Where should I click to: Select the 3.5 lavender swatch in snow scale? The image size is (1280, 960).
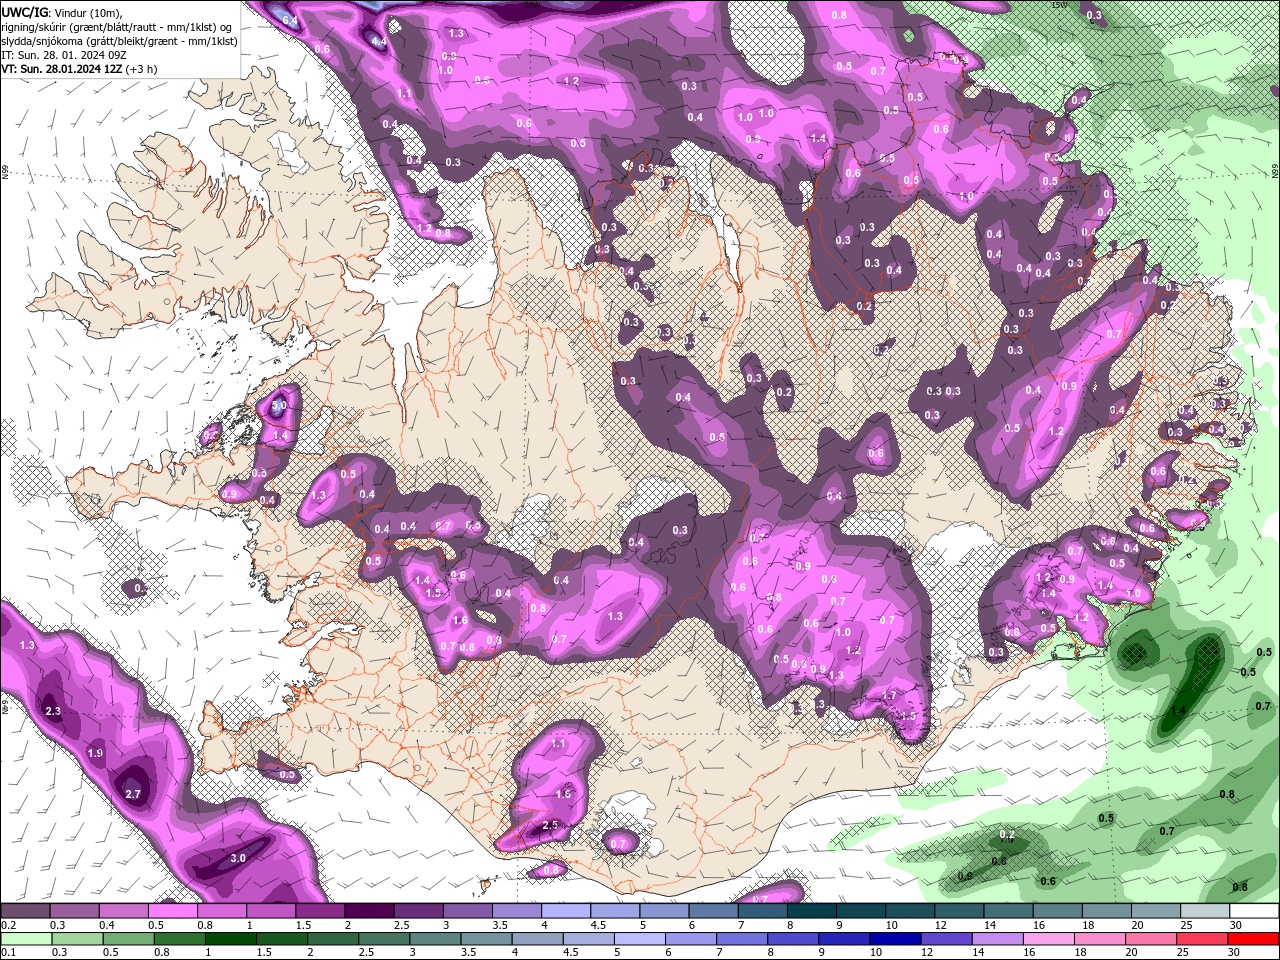click(516, 911)
